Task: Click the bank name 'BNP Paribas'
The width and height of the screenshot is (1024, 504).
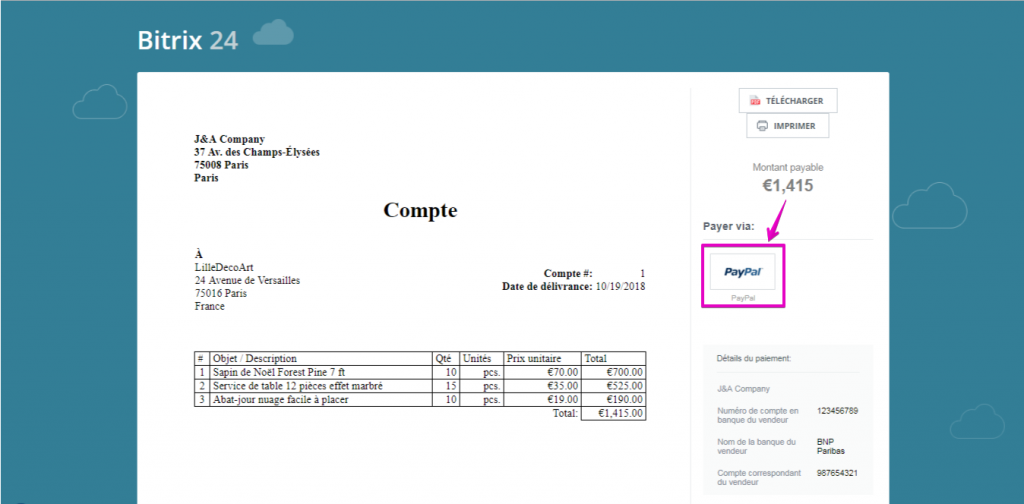Action: coord(830,447)
